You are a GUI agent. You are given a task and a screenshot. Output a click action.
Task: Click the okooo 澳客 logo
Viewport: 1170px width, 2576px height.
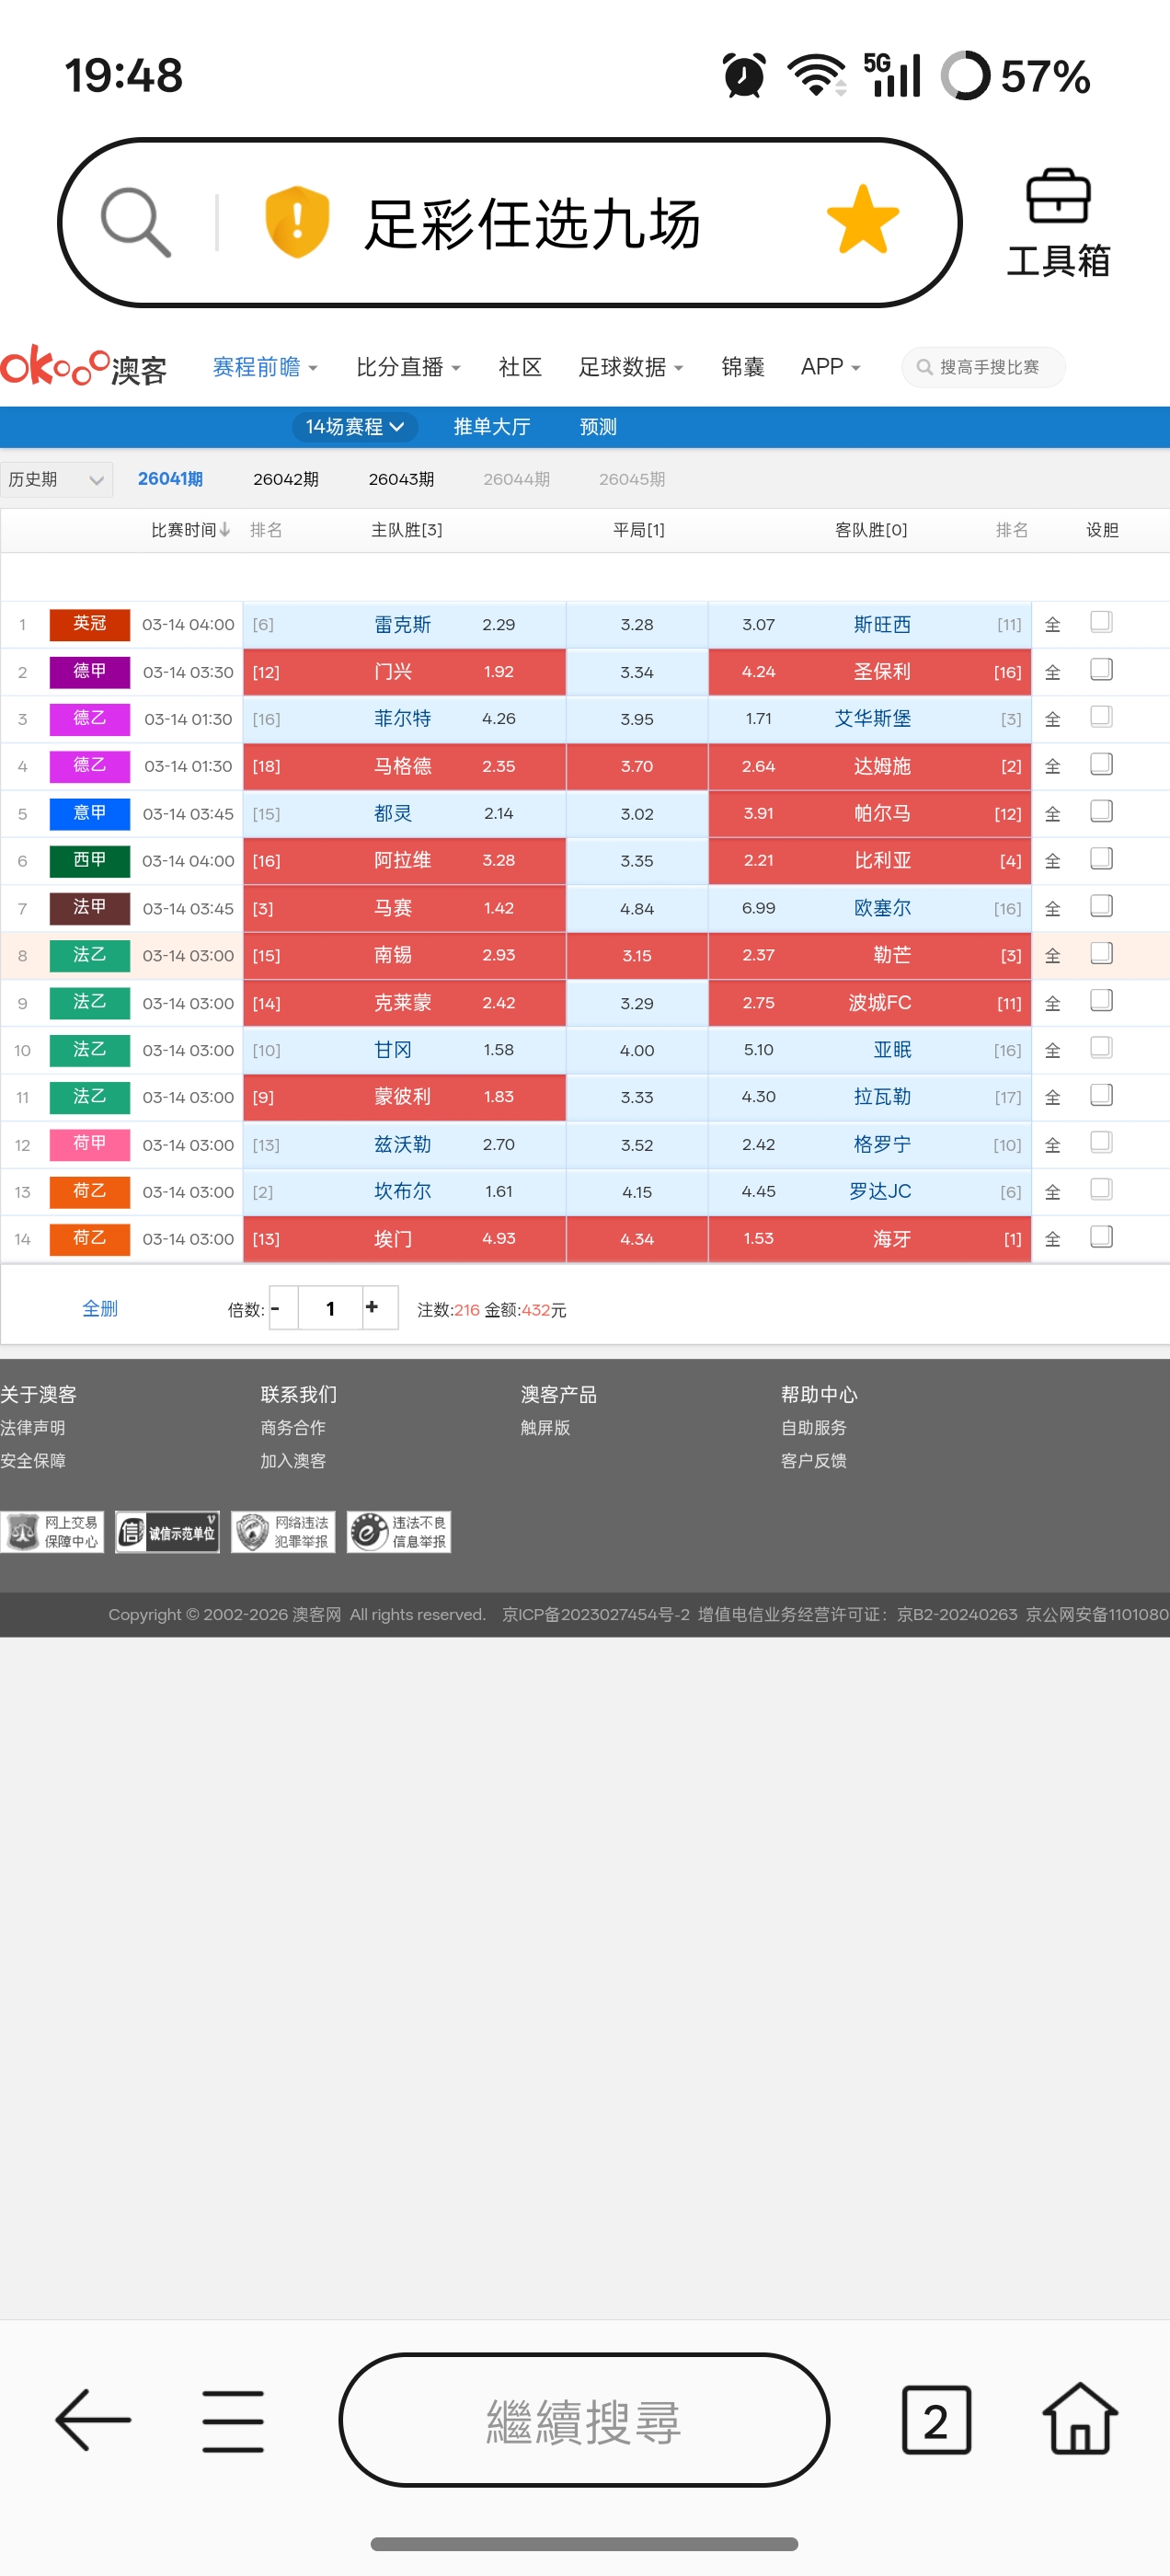coord(84,367)
